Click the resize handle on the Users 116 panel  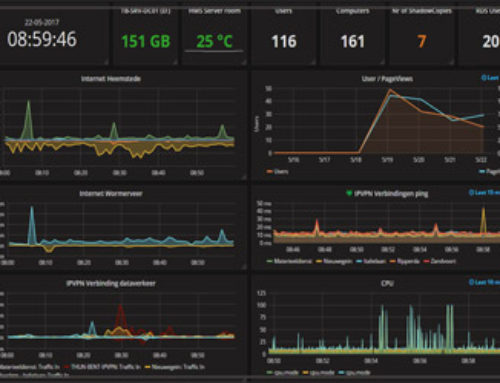313,62
